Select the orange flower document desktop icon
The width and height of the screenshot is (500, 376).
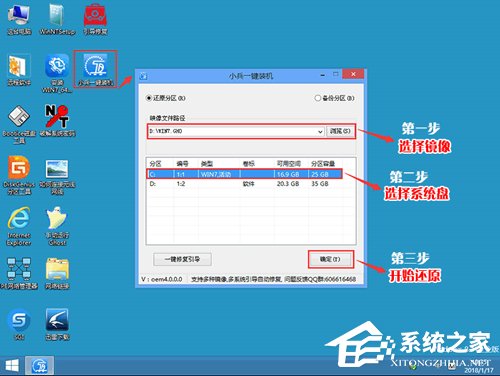pos(19,70)
